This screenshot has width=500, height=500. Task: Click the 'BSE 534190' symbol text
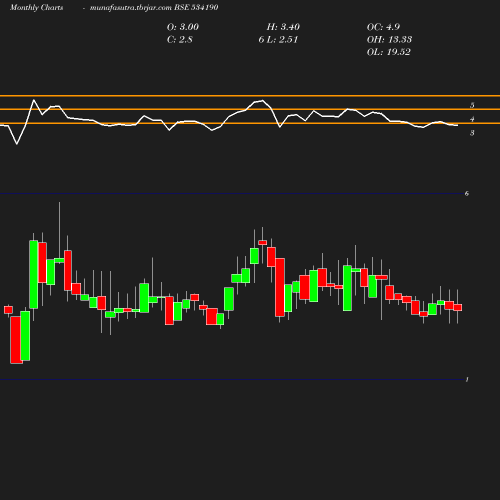(x=196, y=8)
